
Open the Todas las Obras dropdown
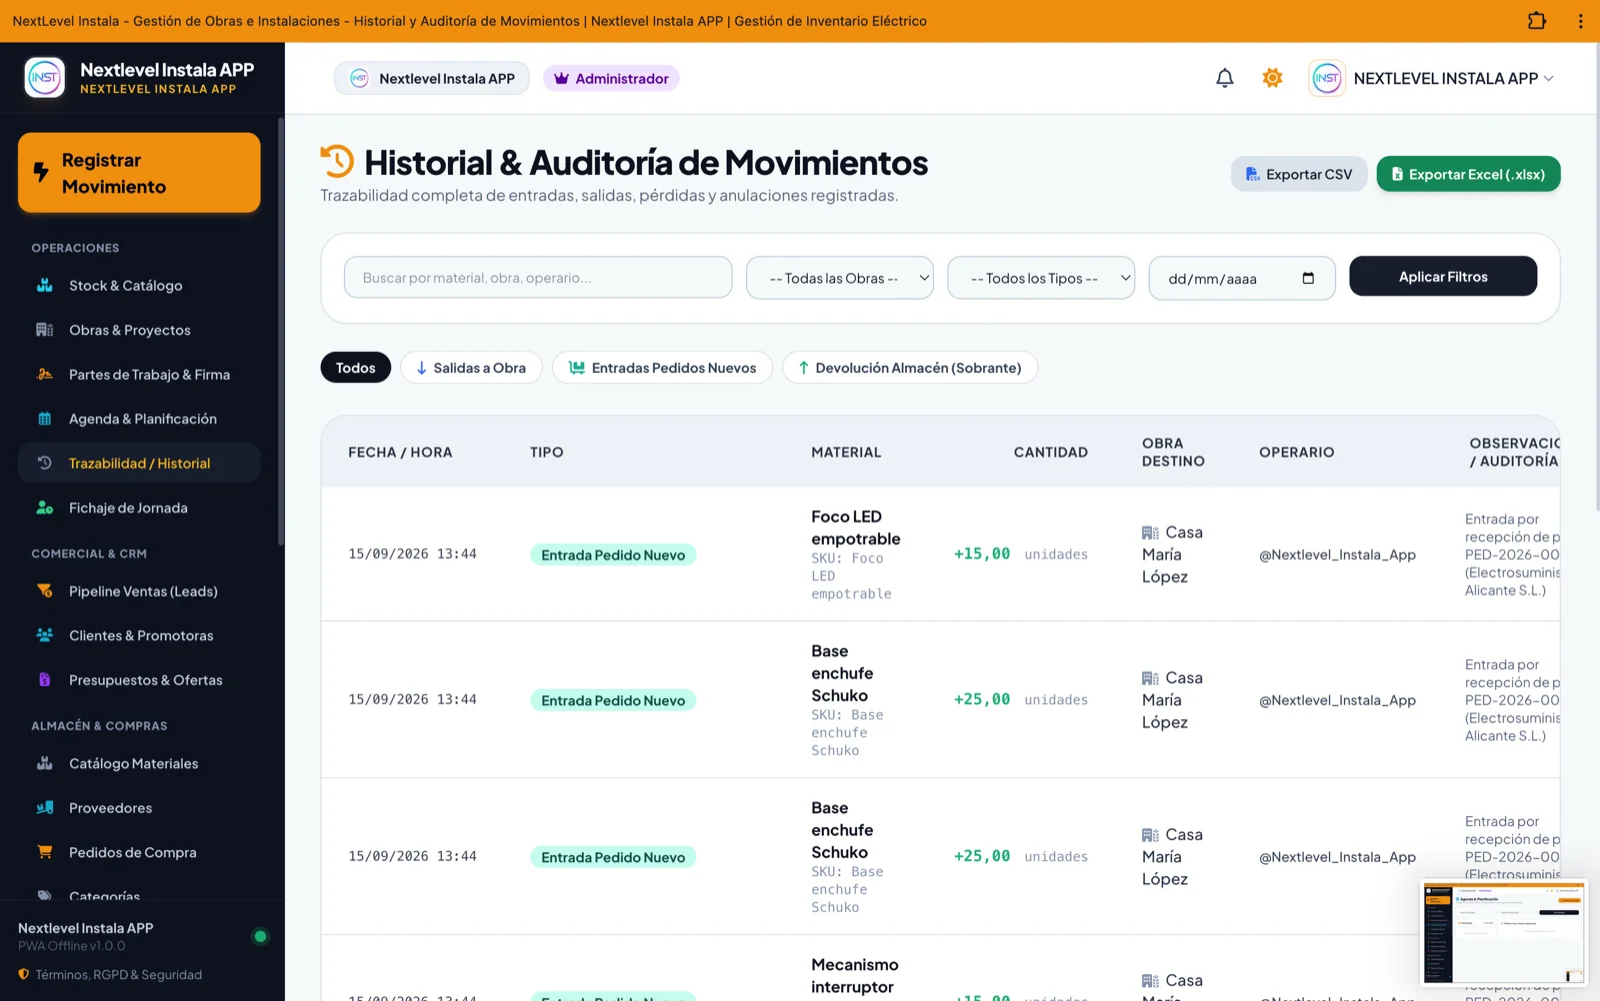point(840,278)
